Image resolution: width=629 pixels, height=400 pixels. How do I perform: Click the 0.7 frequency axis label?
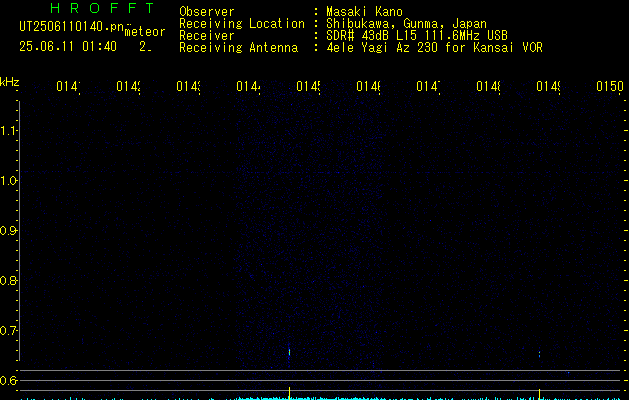[8, 331]
